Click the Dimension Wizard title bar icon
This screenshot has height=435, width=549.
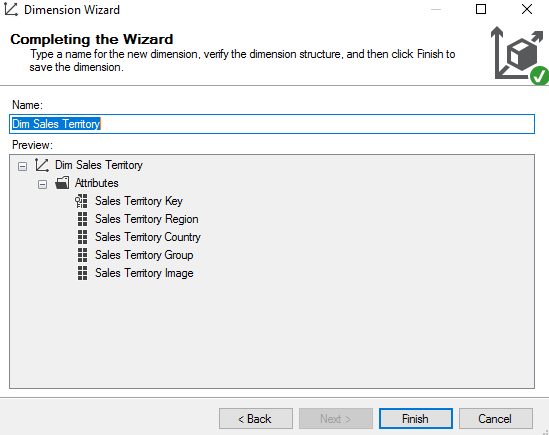coord(11,9)
